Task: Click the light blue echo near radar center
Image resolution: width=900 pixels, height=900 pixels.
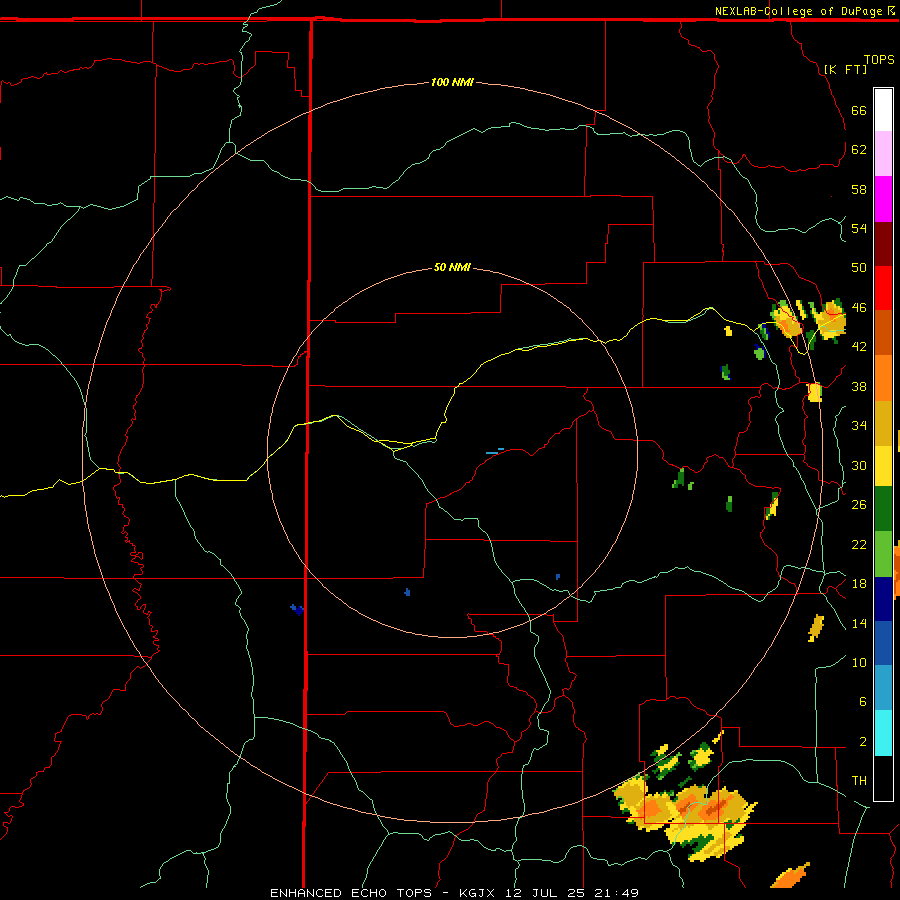Action: click(494, 451)
